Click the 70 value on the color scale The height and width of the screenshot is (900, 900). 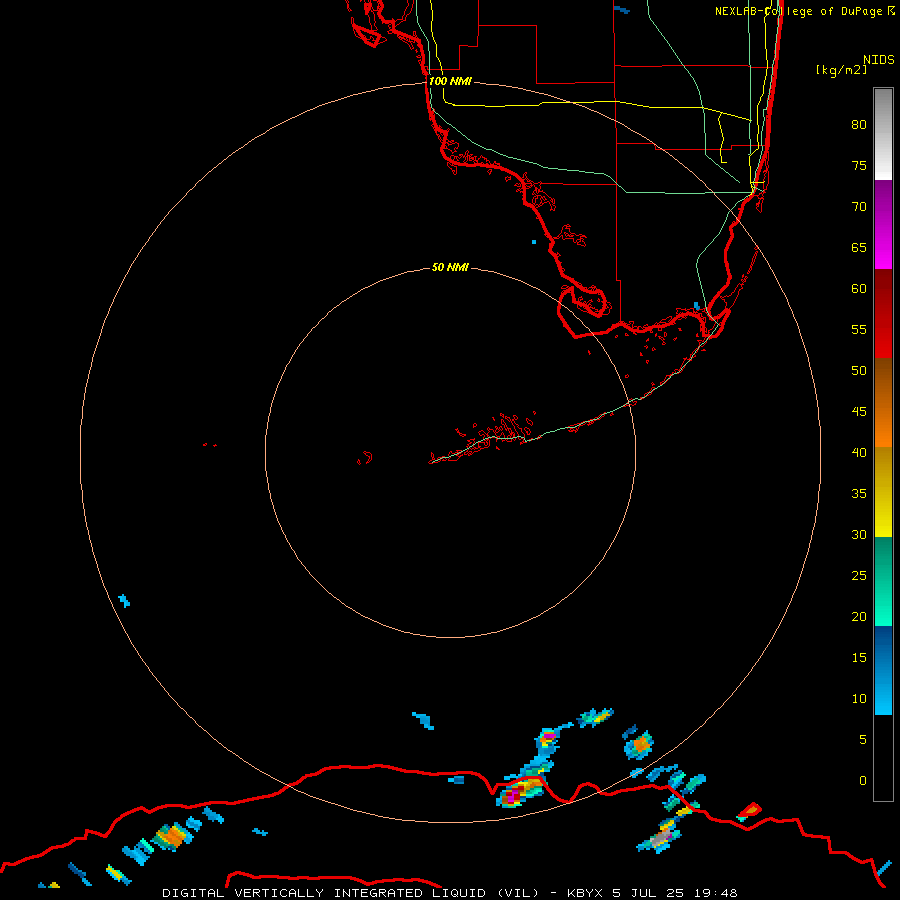pos(859,207)
